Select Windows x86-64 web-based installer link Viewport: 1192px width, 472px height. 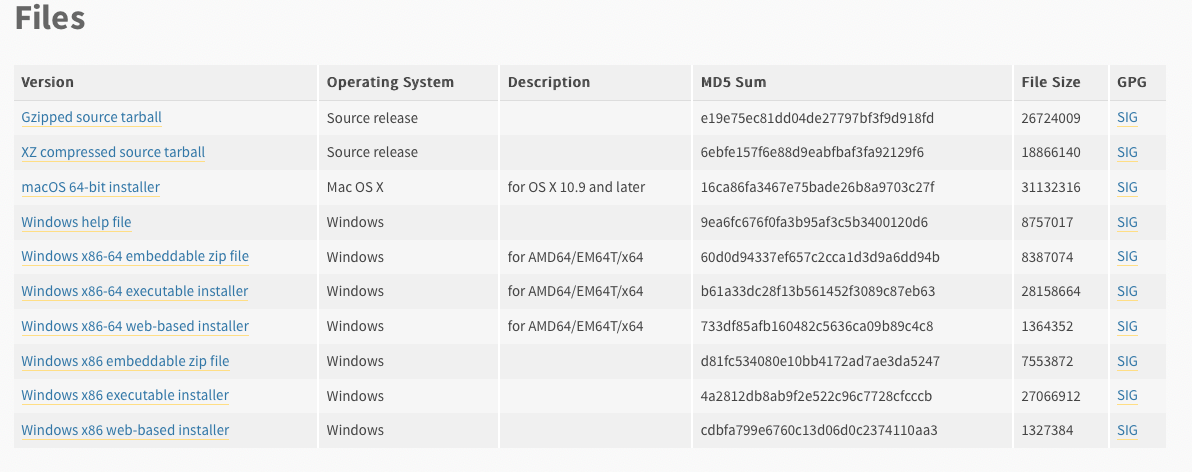coord(135,326)
